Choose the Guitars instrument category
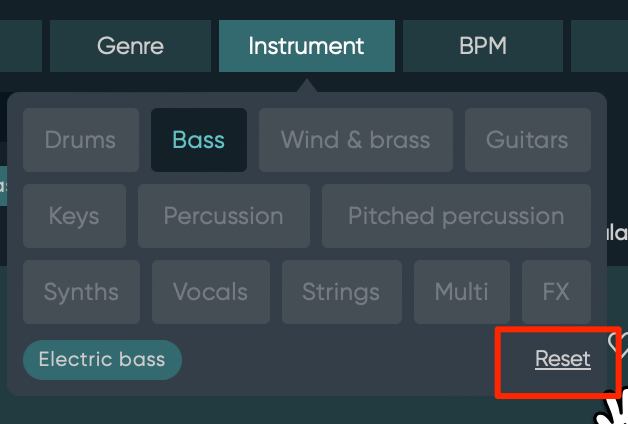Screen dimensions: 628x424 click(527, 140)
